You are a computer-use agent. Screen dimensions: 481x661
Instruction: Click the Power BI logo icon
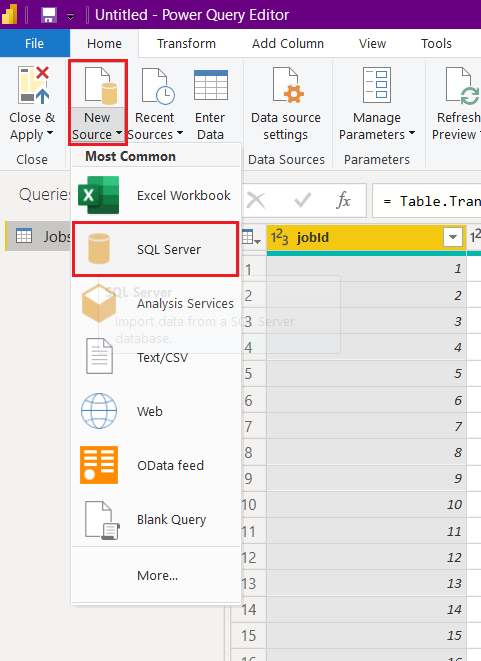tap(9, 15)
